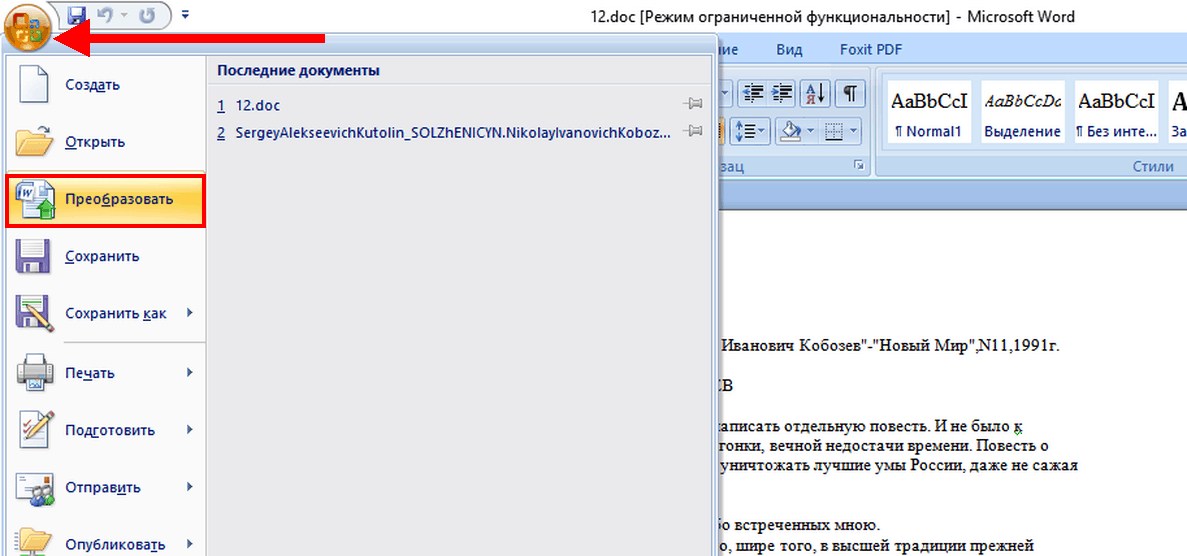Screen dimensions: 1187x556
Task: Increase paragraph indent
Action: [783, 93]
